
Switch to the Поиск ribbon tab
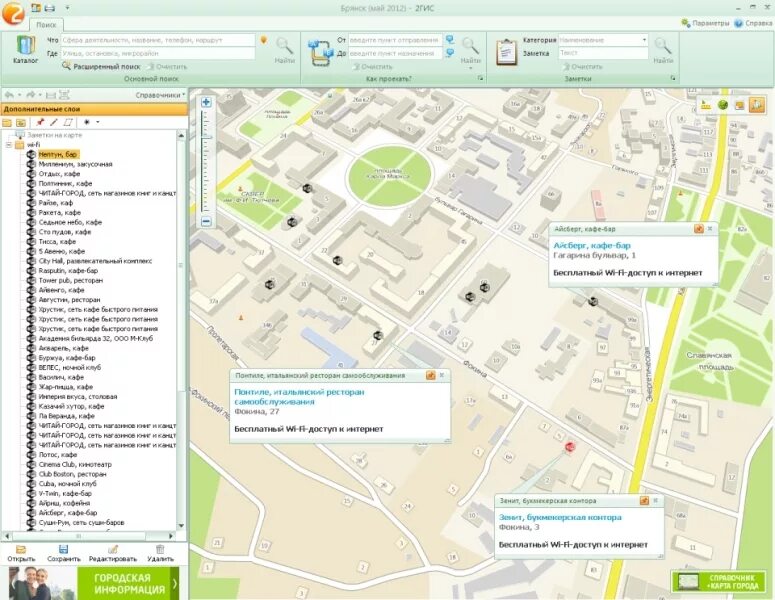pyautogui.click(x=46, y=24)
